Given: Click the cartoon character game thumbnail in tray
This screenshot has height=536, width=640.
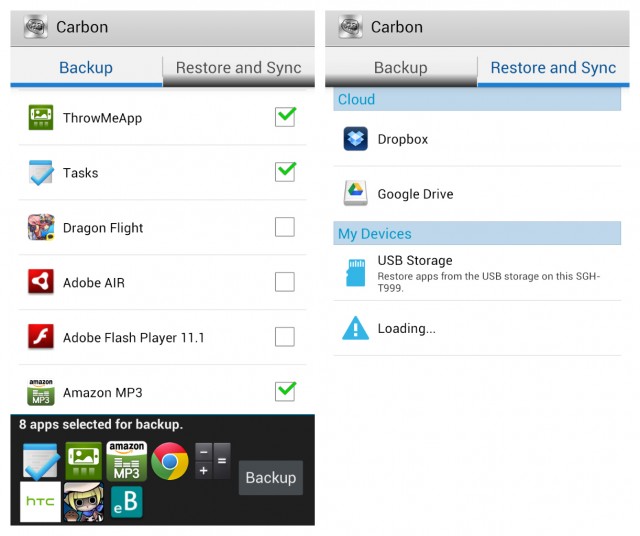Looking at the screenshot, I should pyautogui.click(x=84, y=501).
